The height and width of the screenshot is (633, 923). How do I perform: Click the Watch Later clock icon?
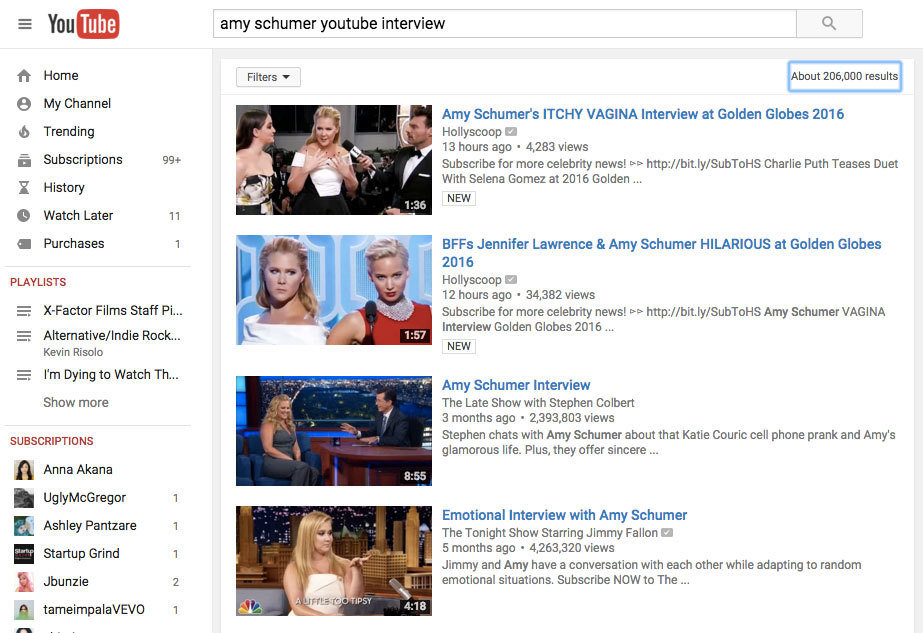(x=24, y=216)
